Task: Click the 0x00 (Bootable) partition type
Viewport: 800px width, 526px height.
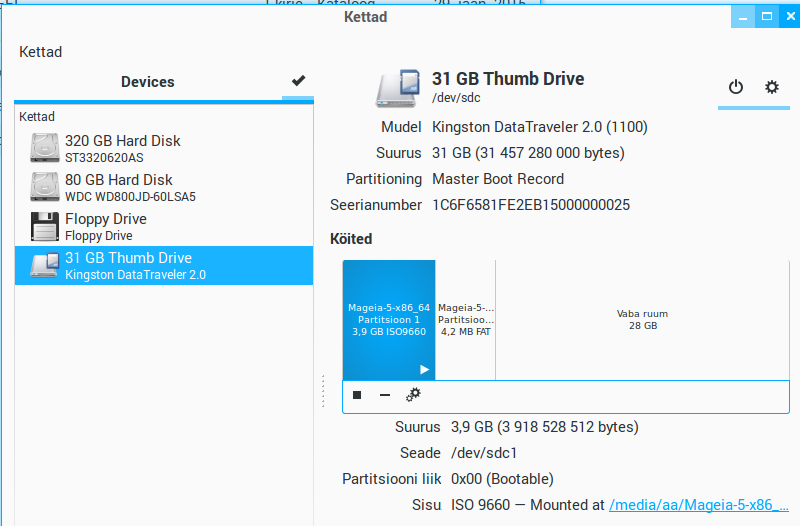Action: [x=503, y=479]
